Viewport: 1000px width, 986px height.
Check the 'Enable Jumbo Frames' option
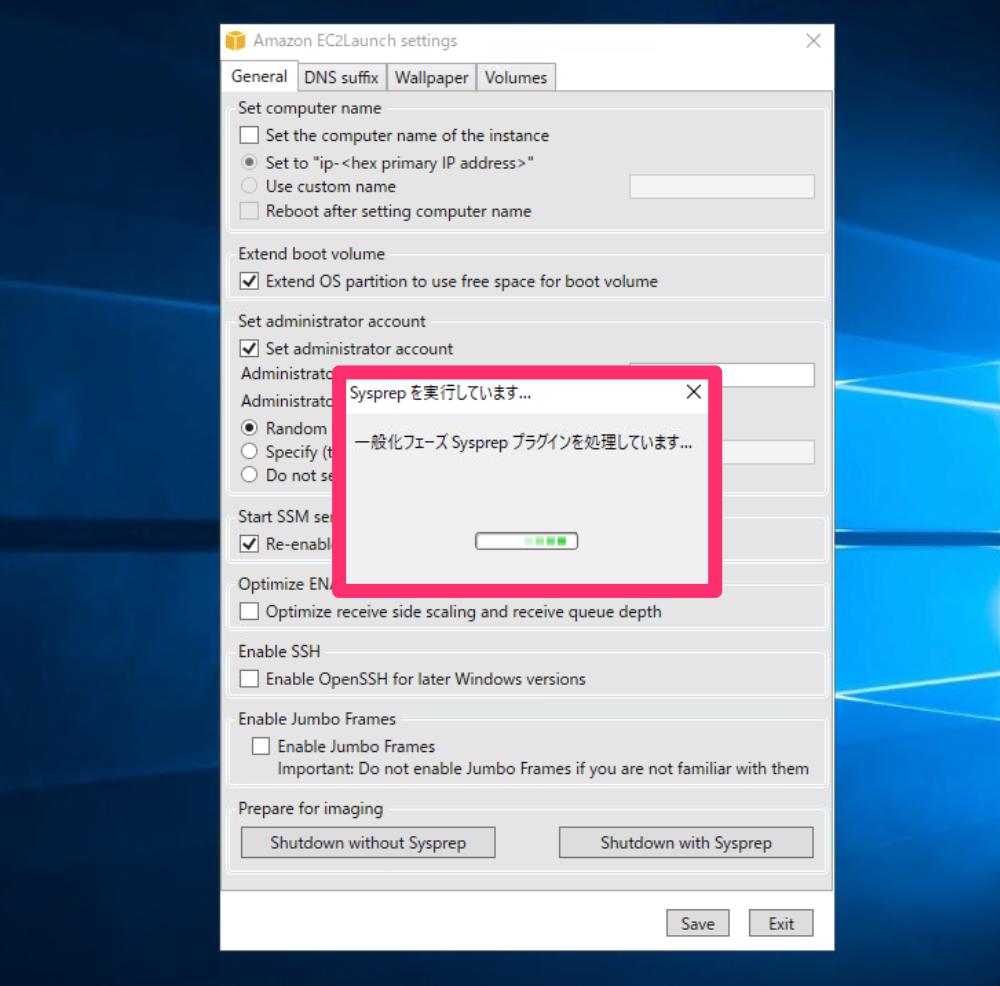coord(261,745)
